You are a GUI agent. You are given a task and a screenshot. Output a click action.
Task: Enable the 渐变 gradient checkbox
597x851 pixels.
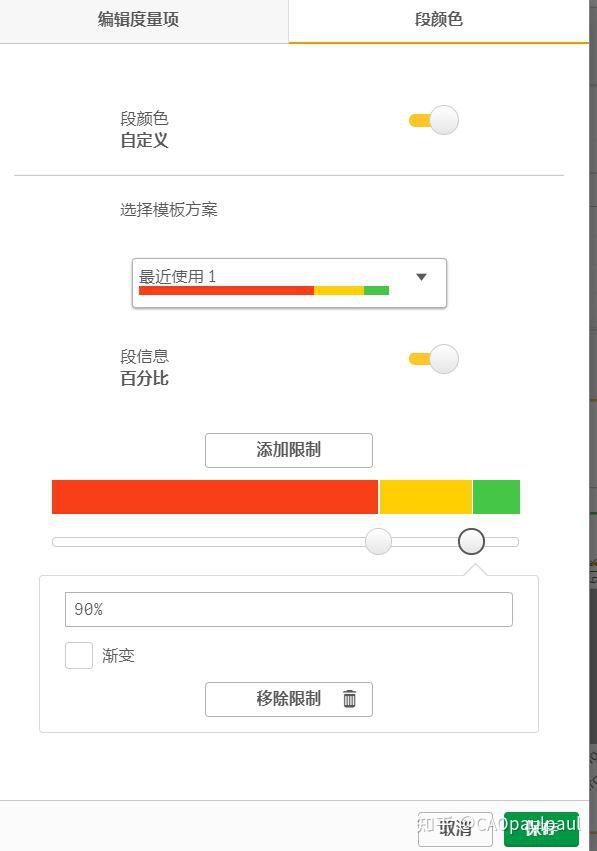click(x=79, y=655)
